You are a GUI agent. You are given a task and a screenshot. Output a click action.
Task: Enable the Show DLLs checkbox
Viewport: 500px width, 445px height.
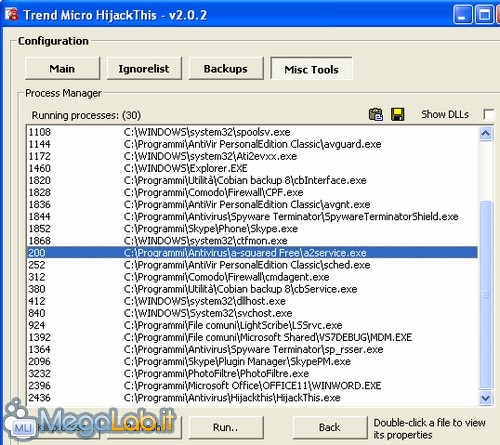(x=488, y=114)
